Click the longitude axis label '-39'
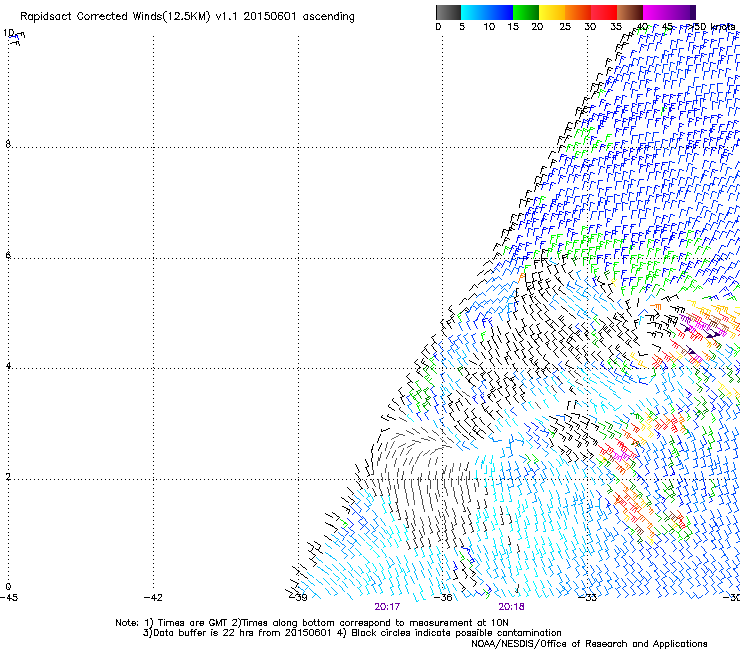 [x=298, y=598]
